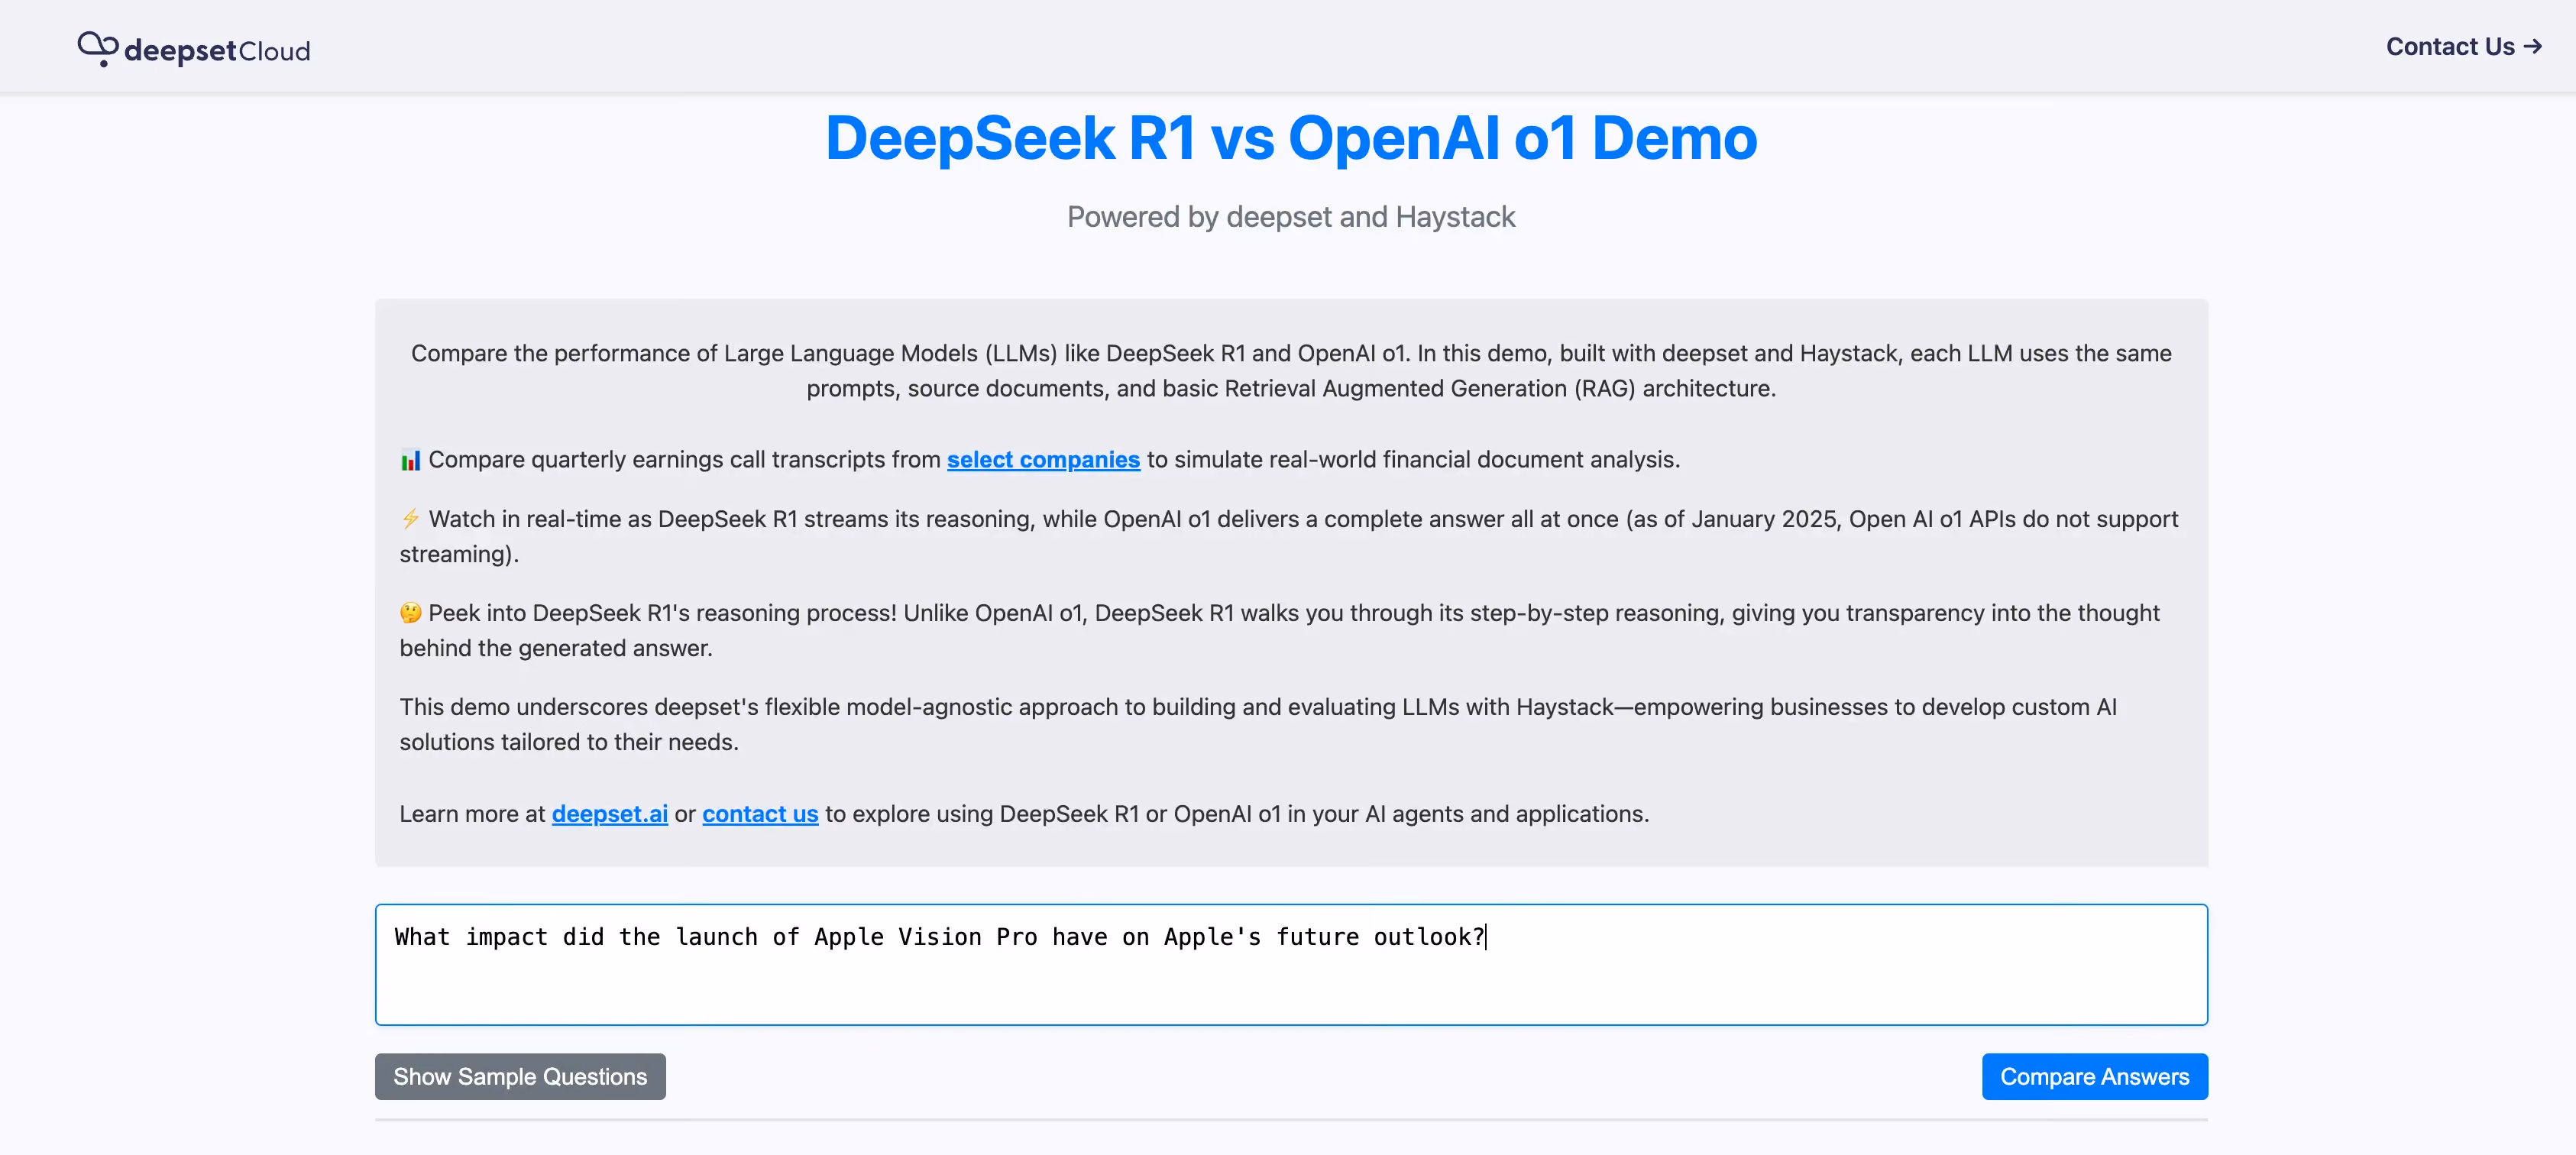The height and width of the screenshot is (1155, 2576).
Task: Click the bar chart emoji icon
Action: (x=410, y=460)
